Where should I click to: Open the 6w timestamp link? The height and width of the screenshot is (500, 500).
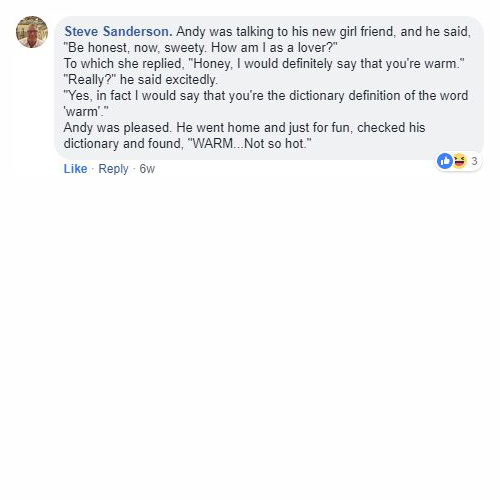pos(147,169)
